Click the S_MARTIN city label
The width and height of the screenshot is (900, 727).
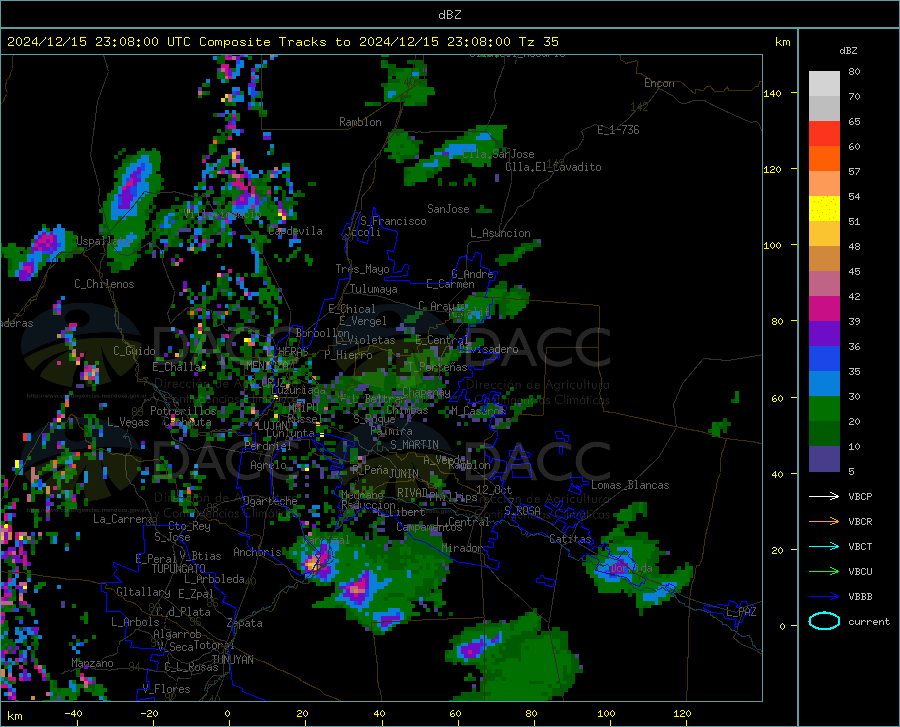pyautogui.click(x=414, y=445)
